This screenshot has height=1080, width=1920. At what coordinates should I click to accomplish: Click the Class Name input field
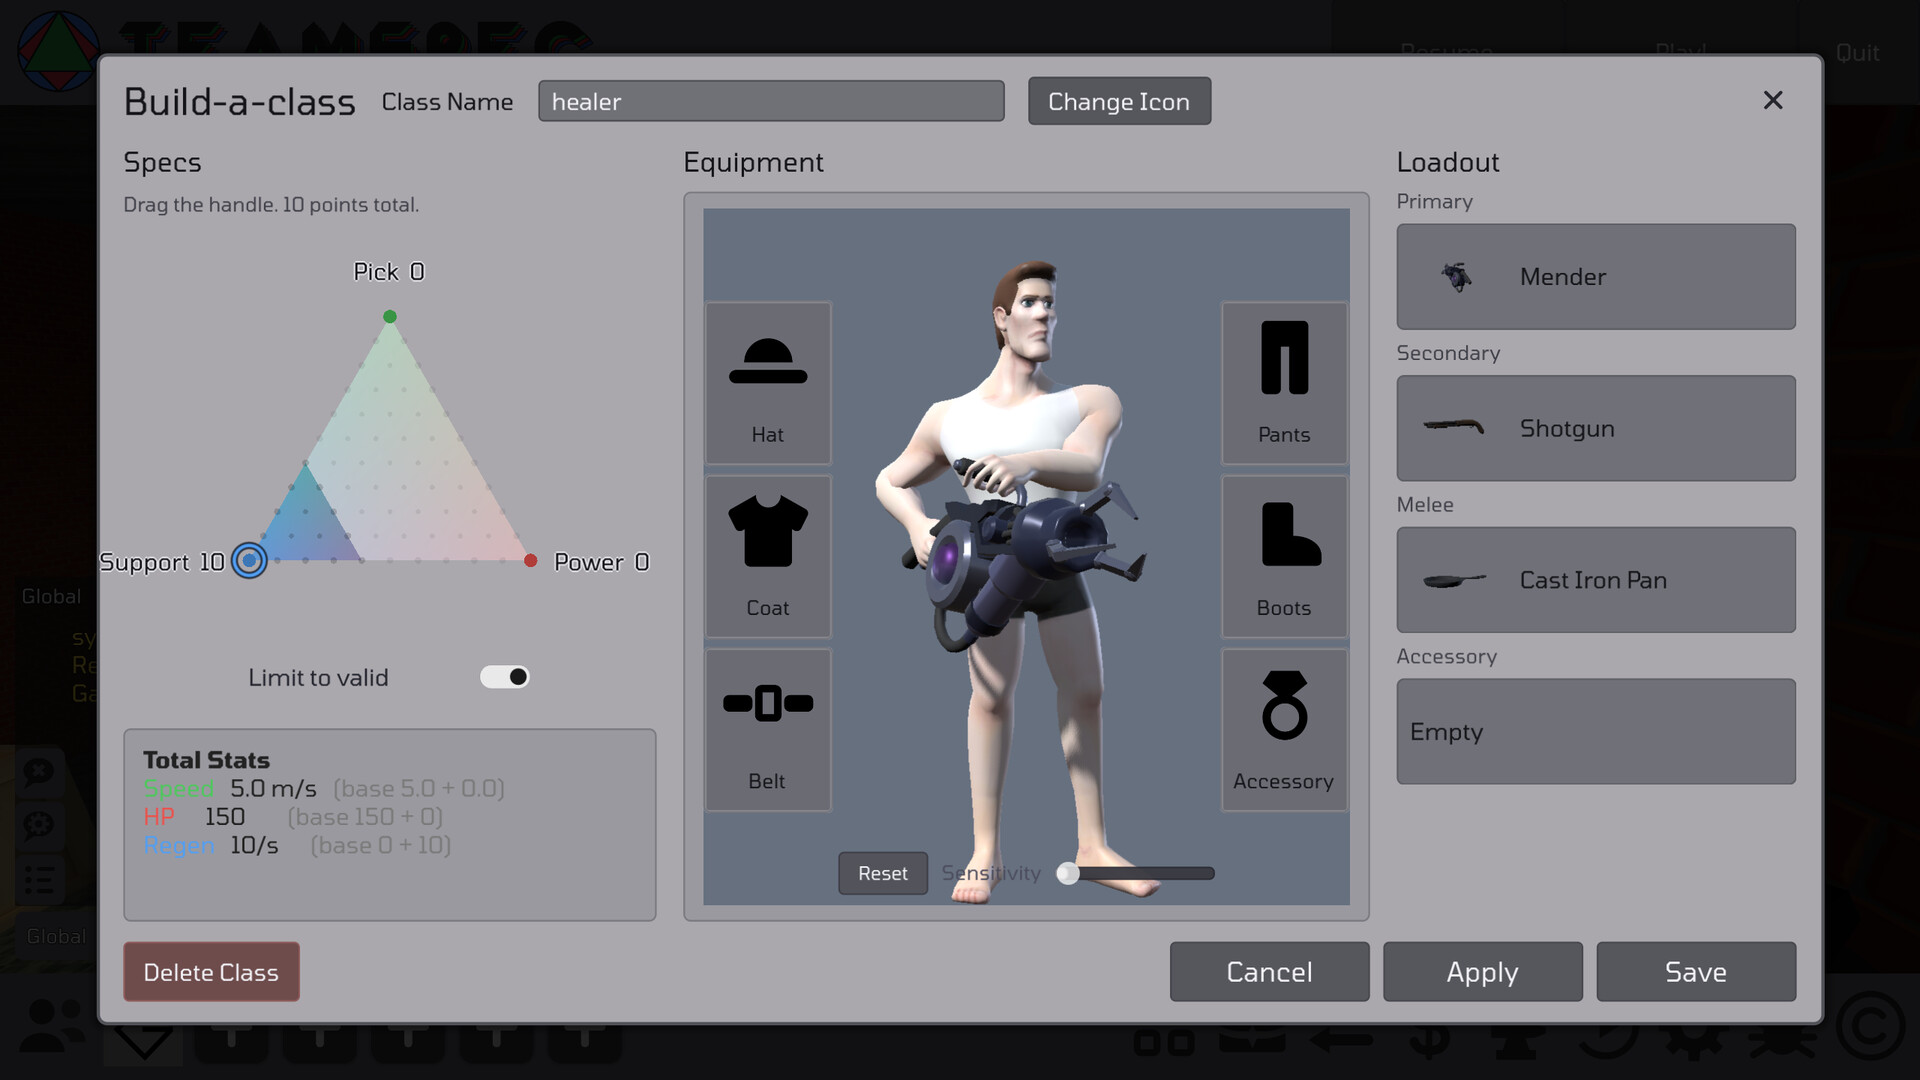pos(771,101)
